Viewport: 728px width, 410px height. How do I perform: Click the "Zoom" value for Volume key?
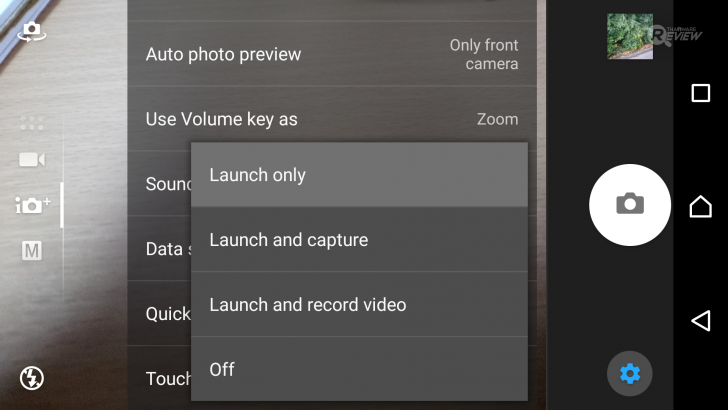coord(497,119)
